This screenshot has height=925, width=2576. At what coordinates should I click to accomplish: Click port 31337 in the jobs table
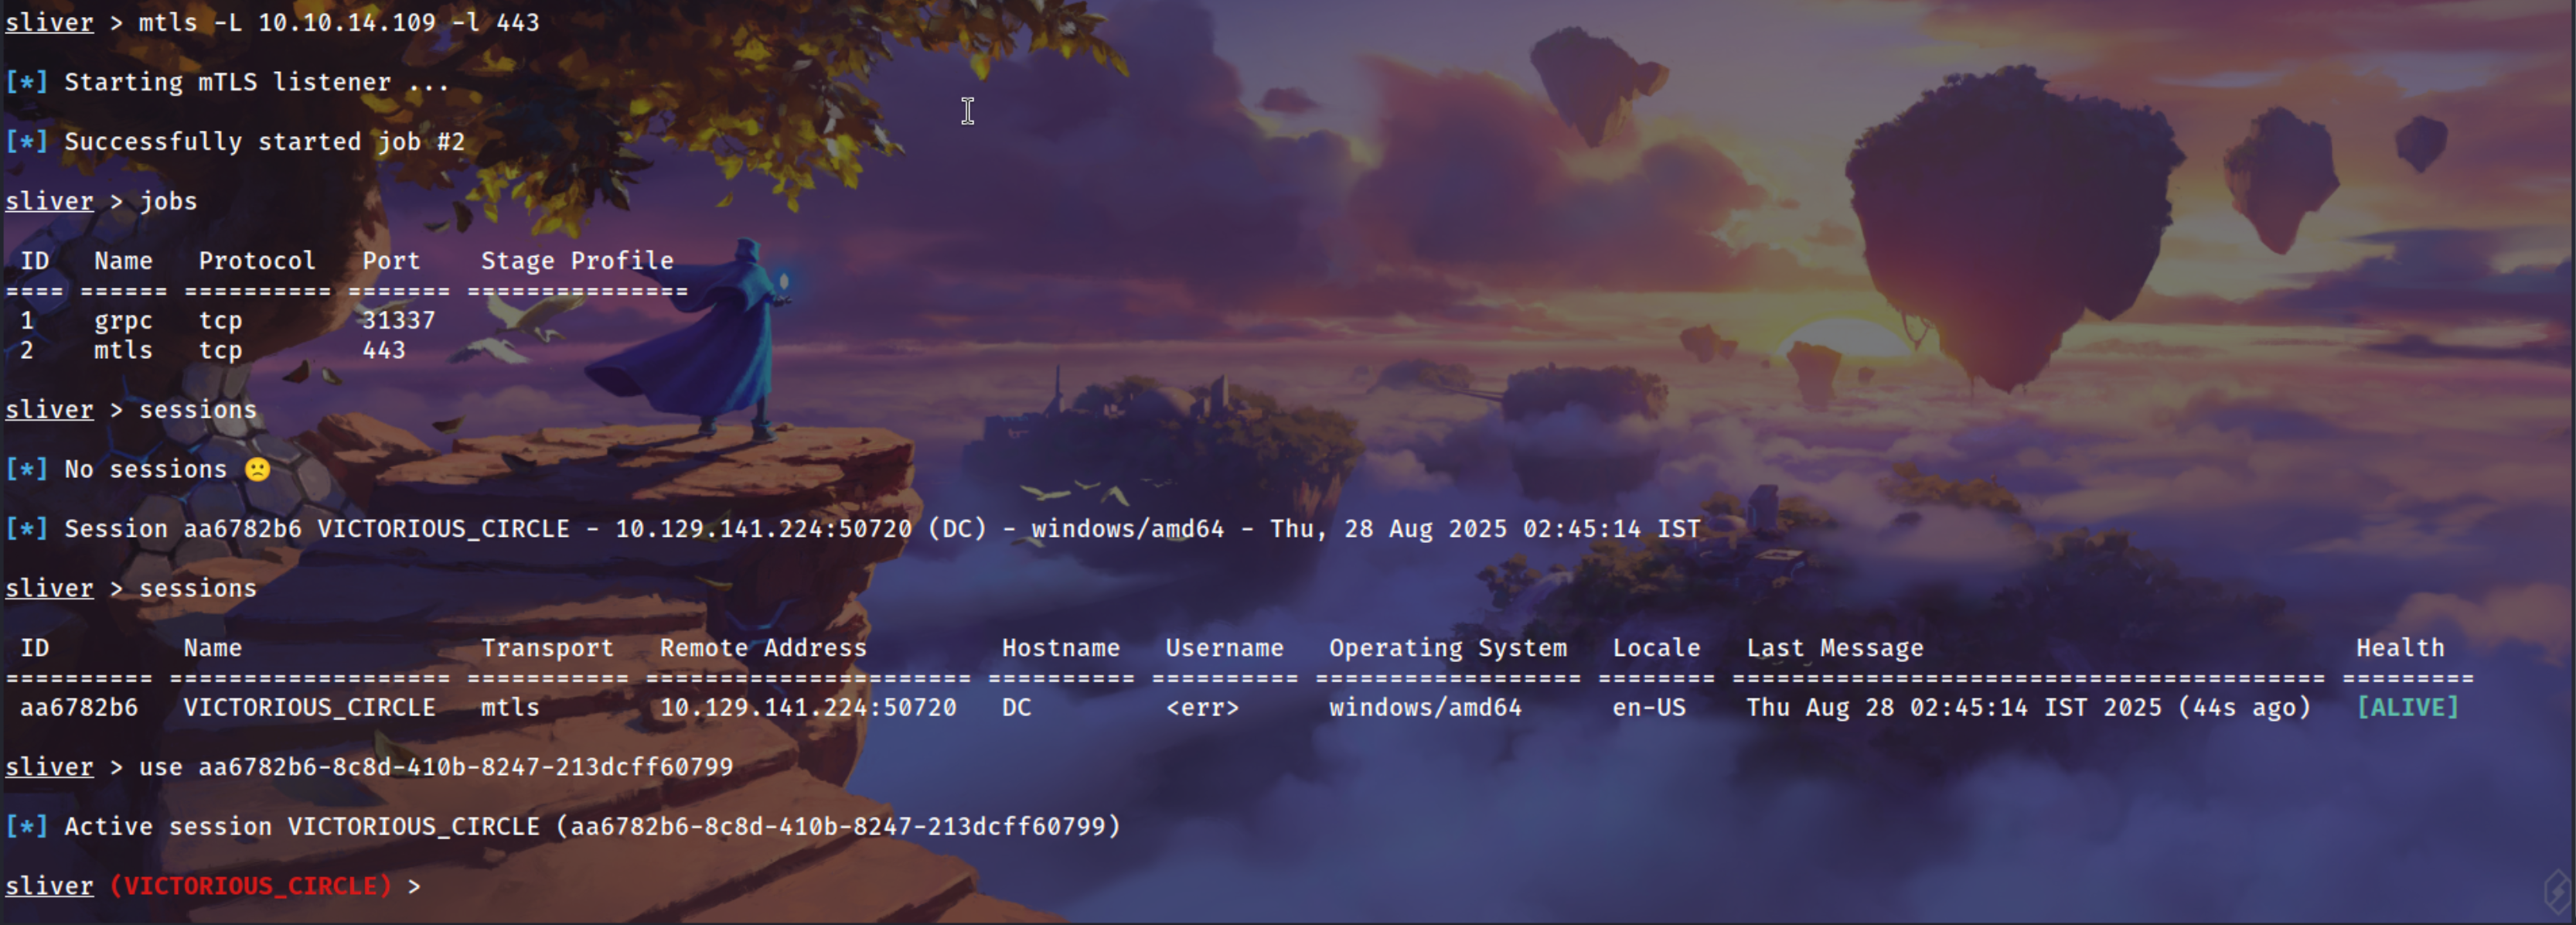[x=398, y=320]
